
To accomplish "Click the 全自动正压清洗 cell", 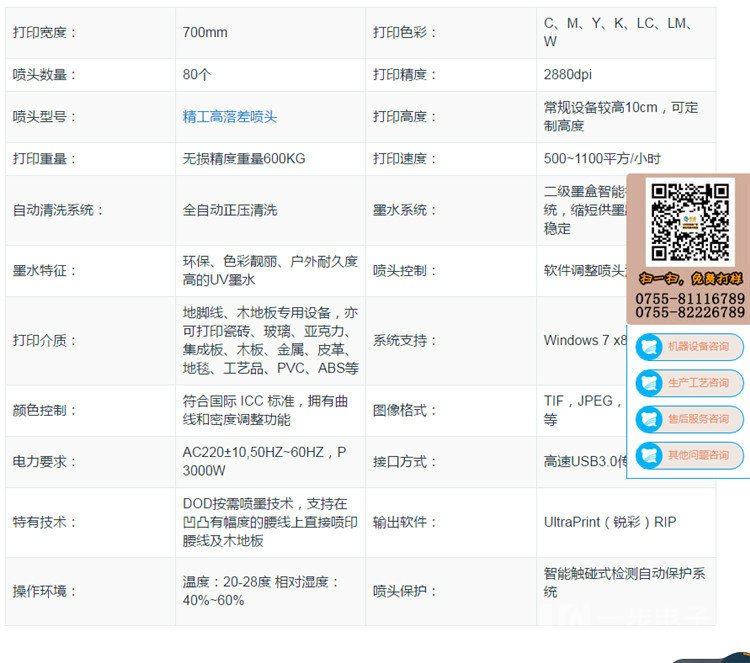I will pos(230,211).
